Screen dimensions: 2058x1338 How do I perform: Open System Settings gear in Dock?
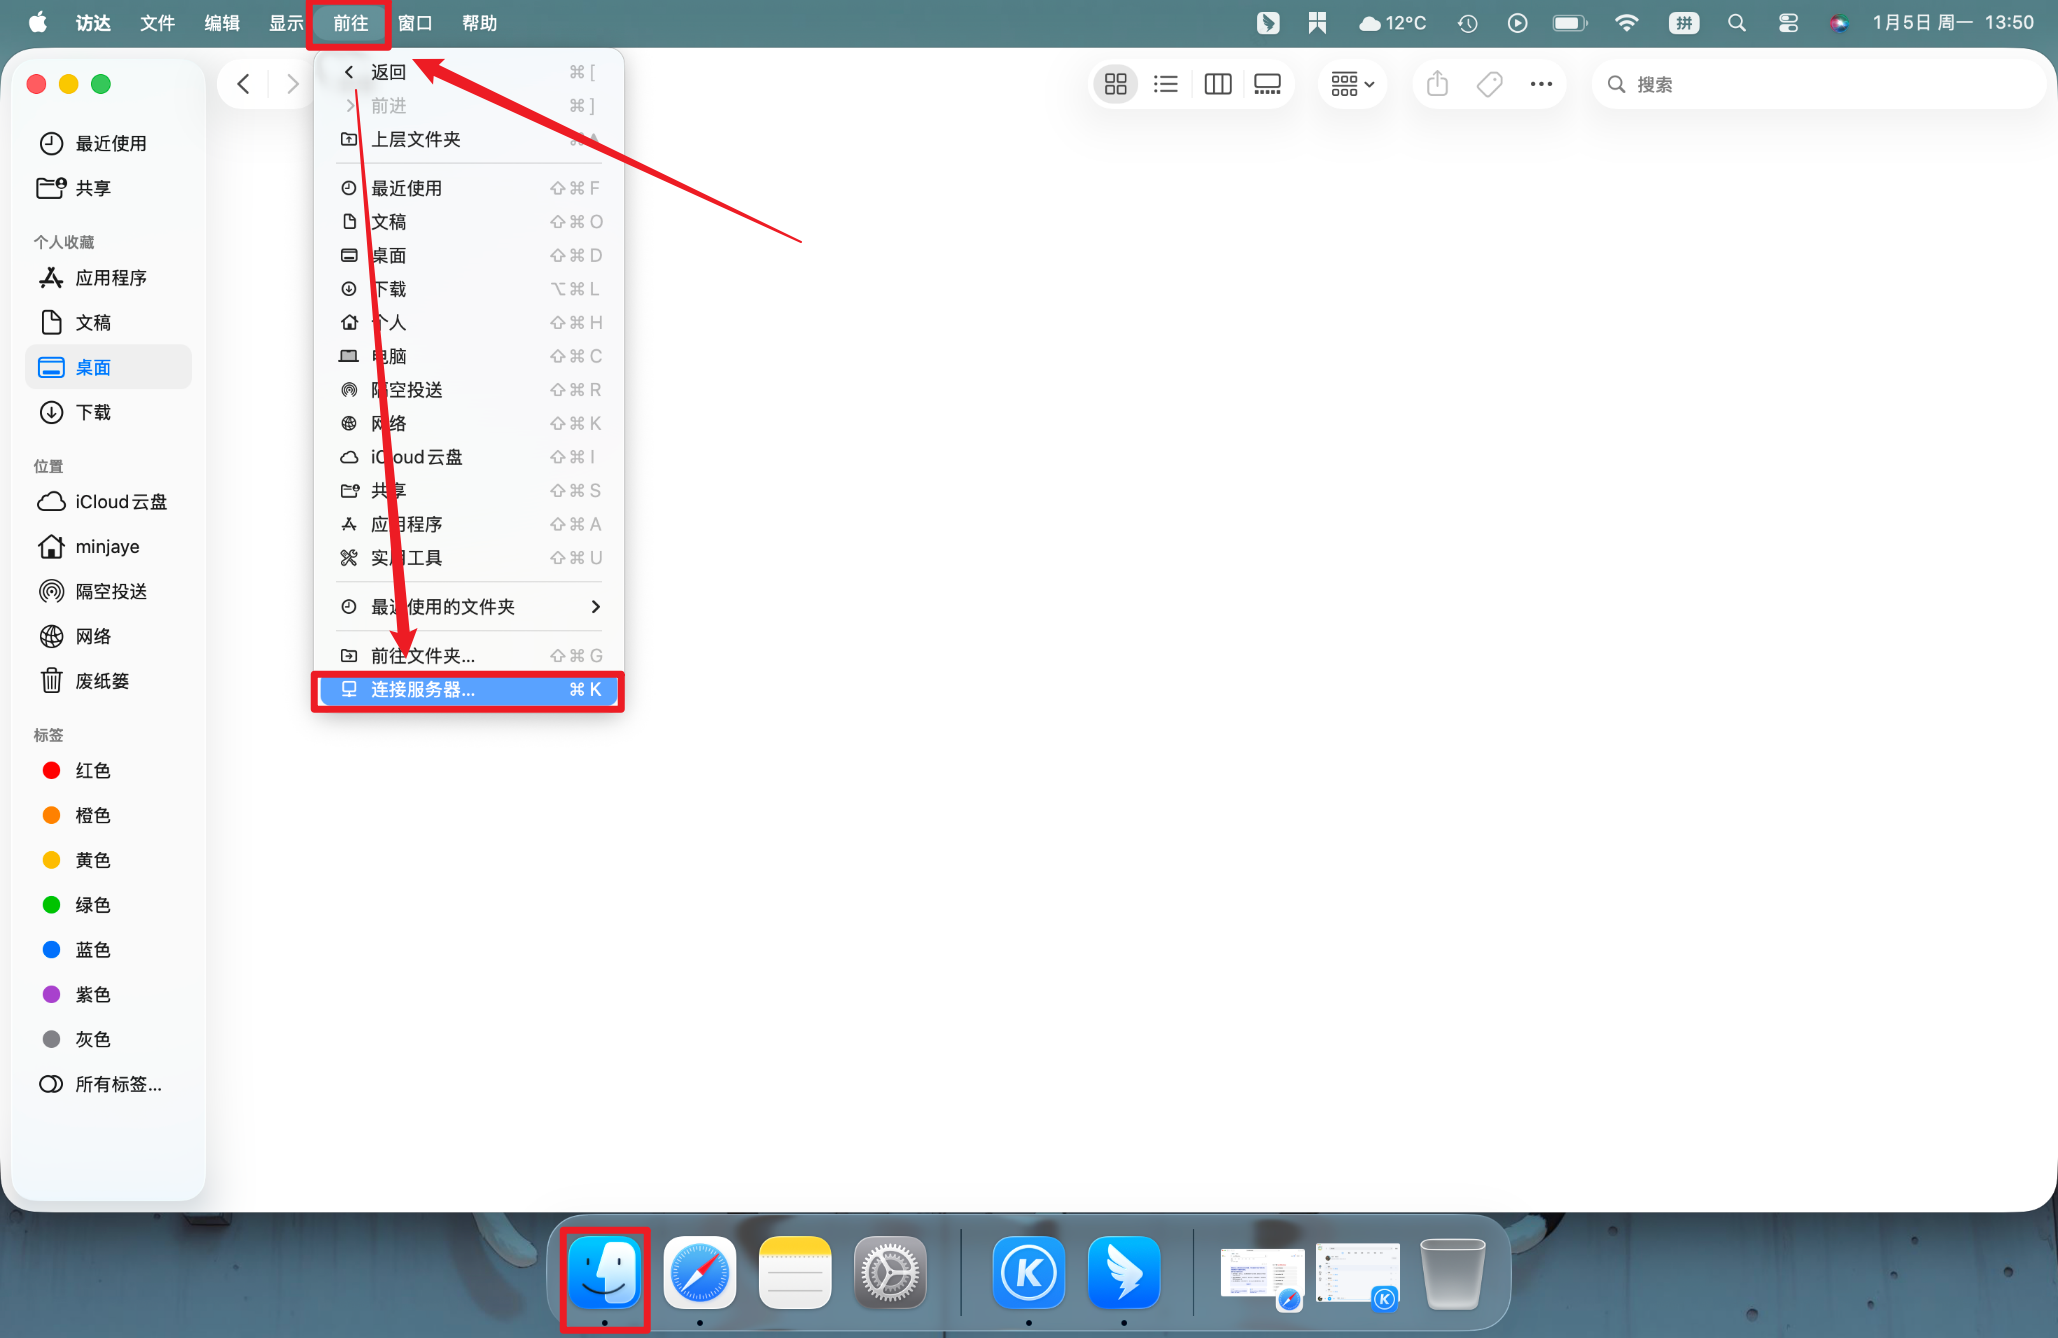coord(890,1273)
